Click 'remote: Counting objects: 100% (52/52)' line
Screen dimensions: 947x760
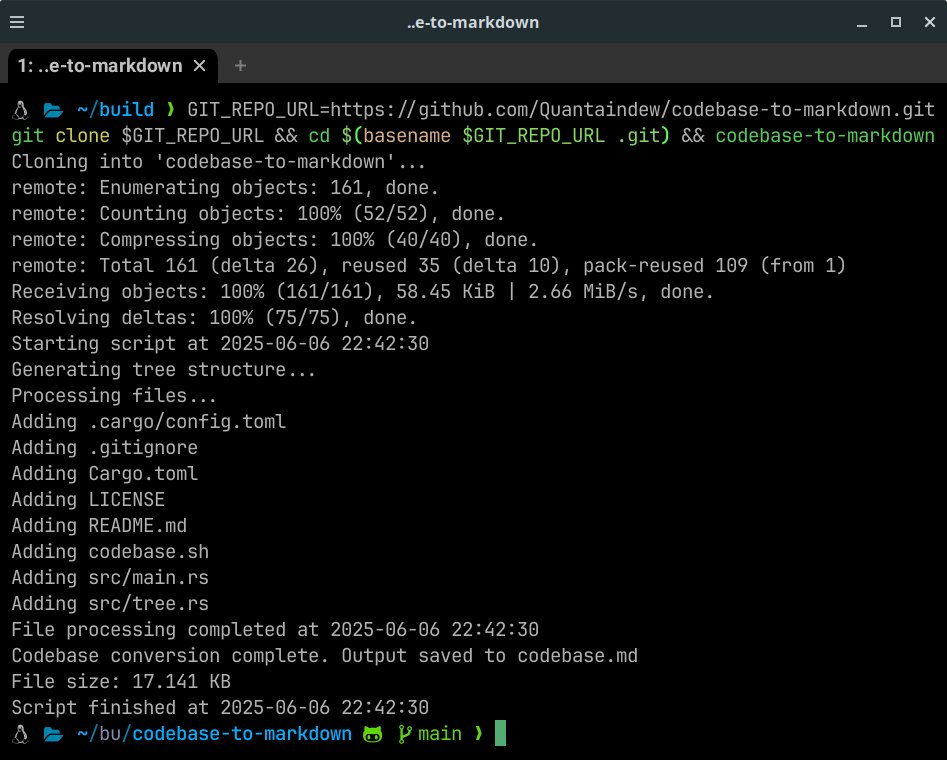258,213
